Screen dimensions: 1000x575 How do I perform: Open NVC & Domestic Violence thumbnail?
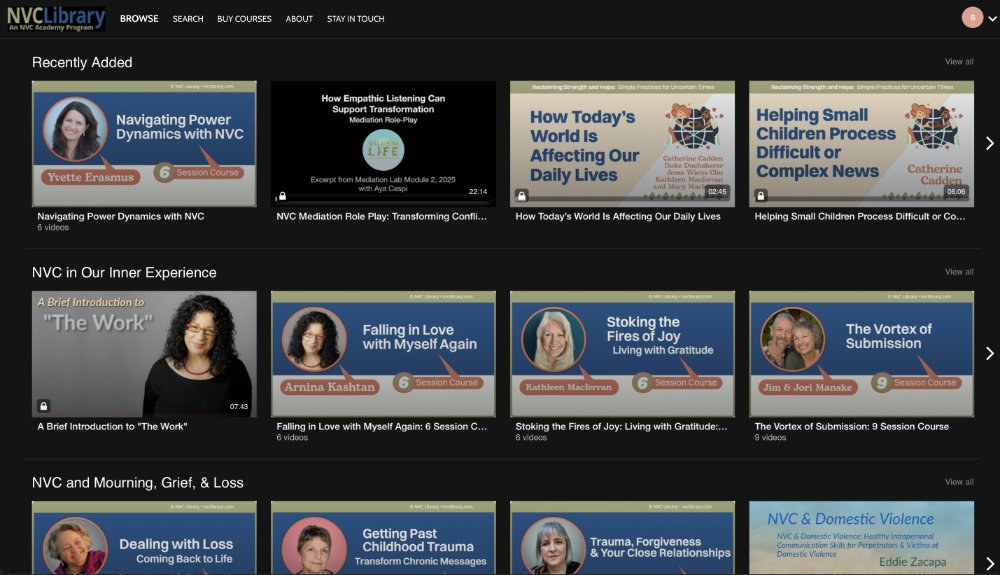(862, 537)
